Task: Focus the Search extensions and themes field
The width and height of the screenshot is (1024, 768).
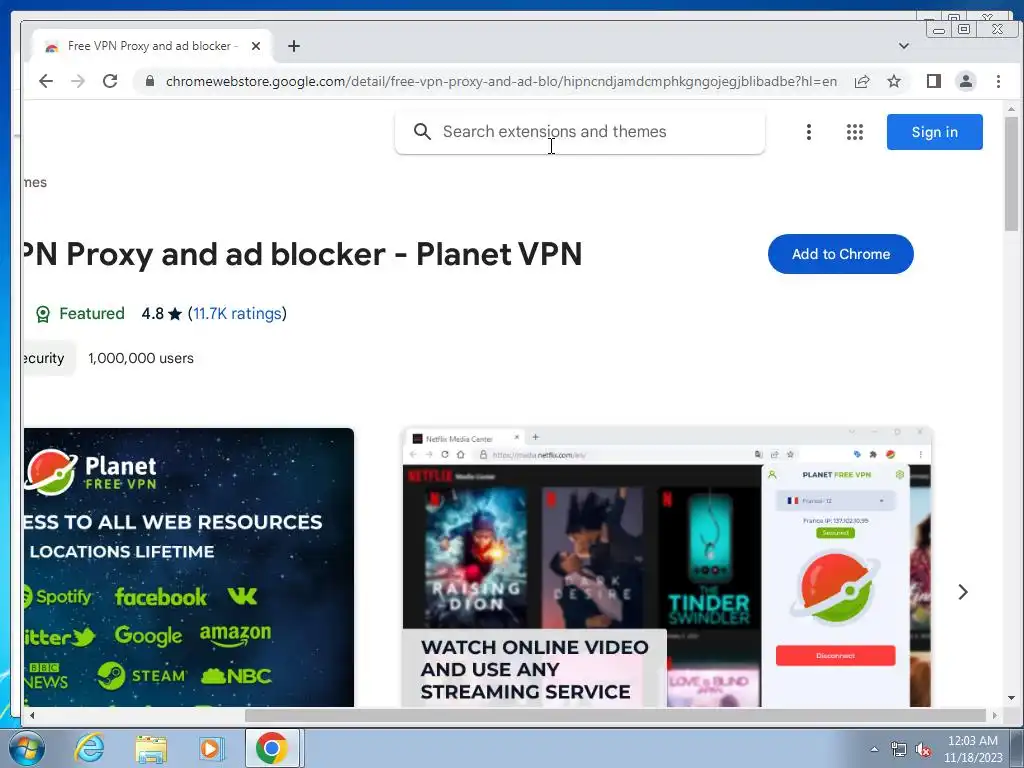Action: pyautogui.click(x=580, y=132)
